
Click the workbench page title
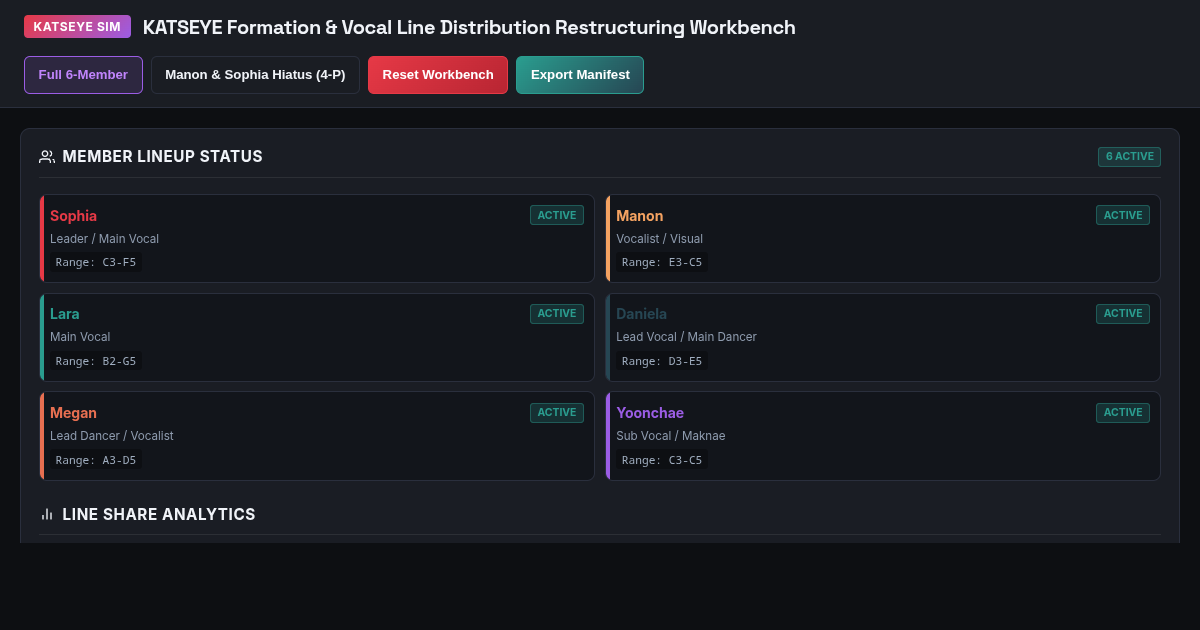coord(469,27)
